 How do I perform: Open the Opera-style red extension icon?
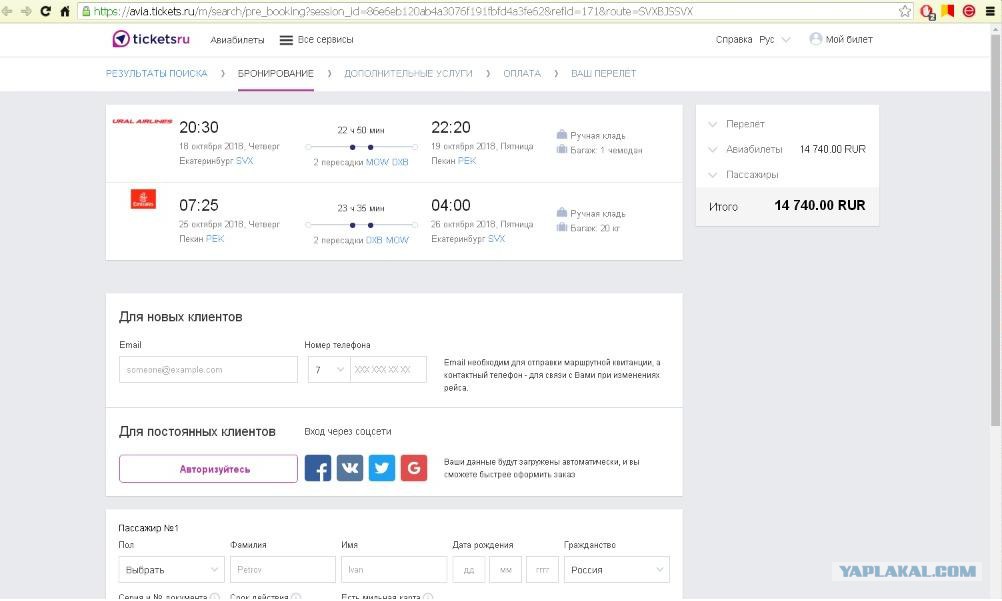tap(927, 12)
